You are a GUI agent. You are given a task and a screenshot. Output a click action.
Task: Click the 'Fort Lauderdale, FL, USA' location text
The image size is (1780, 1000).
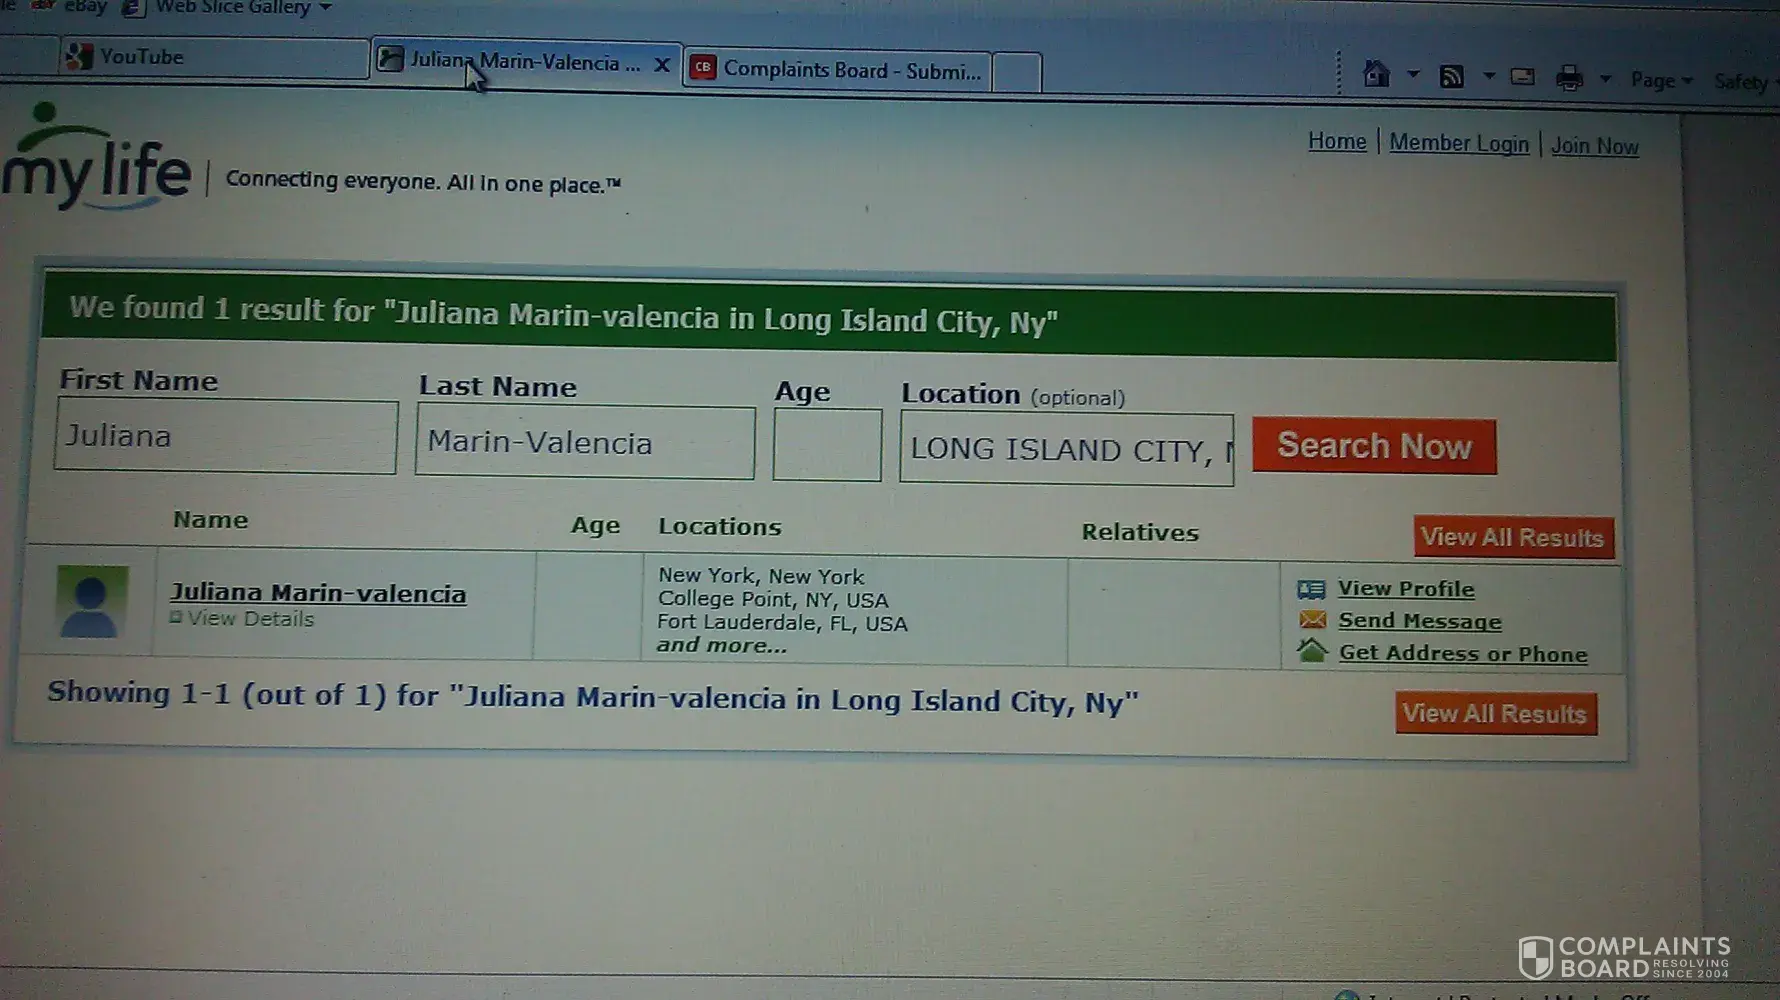(x=782, y=623)
